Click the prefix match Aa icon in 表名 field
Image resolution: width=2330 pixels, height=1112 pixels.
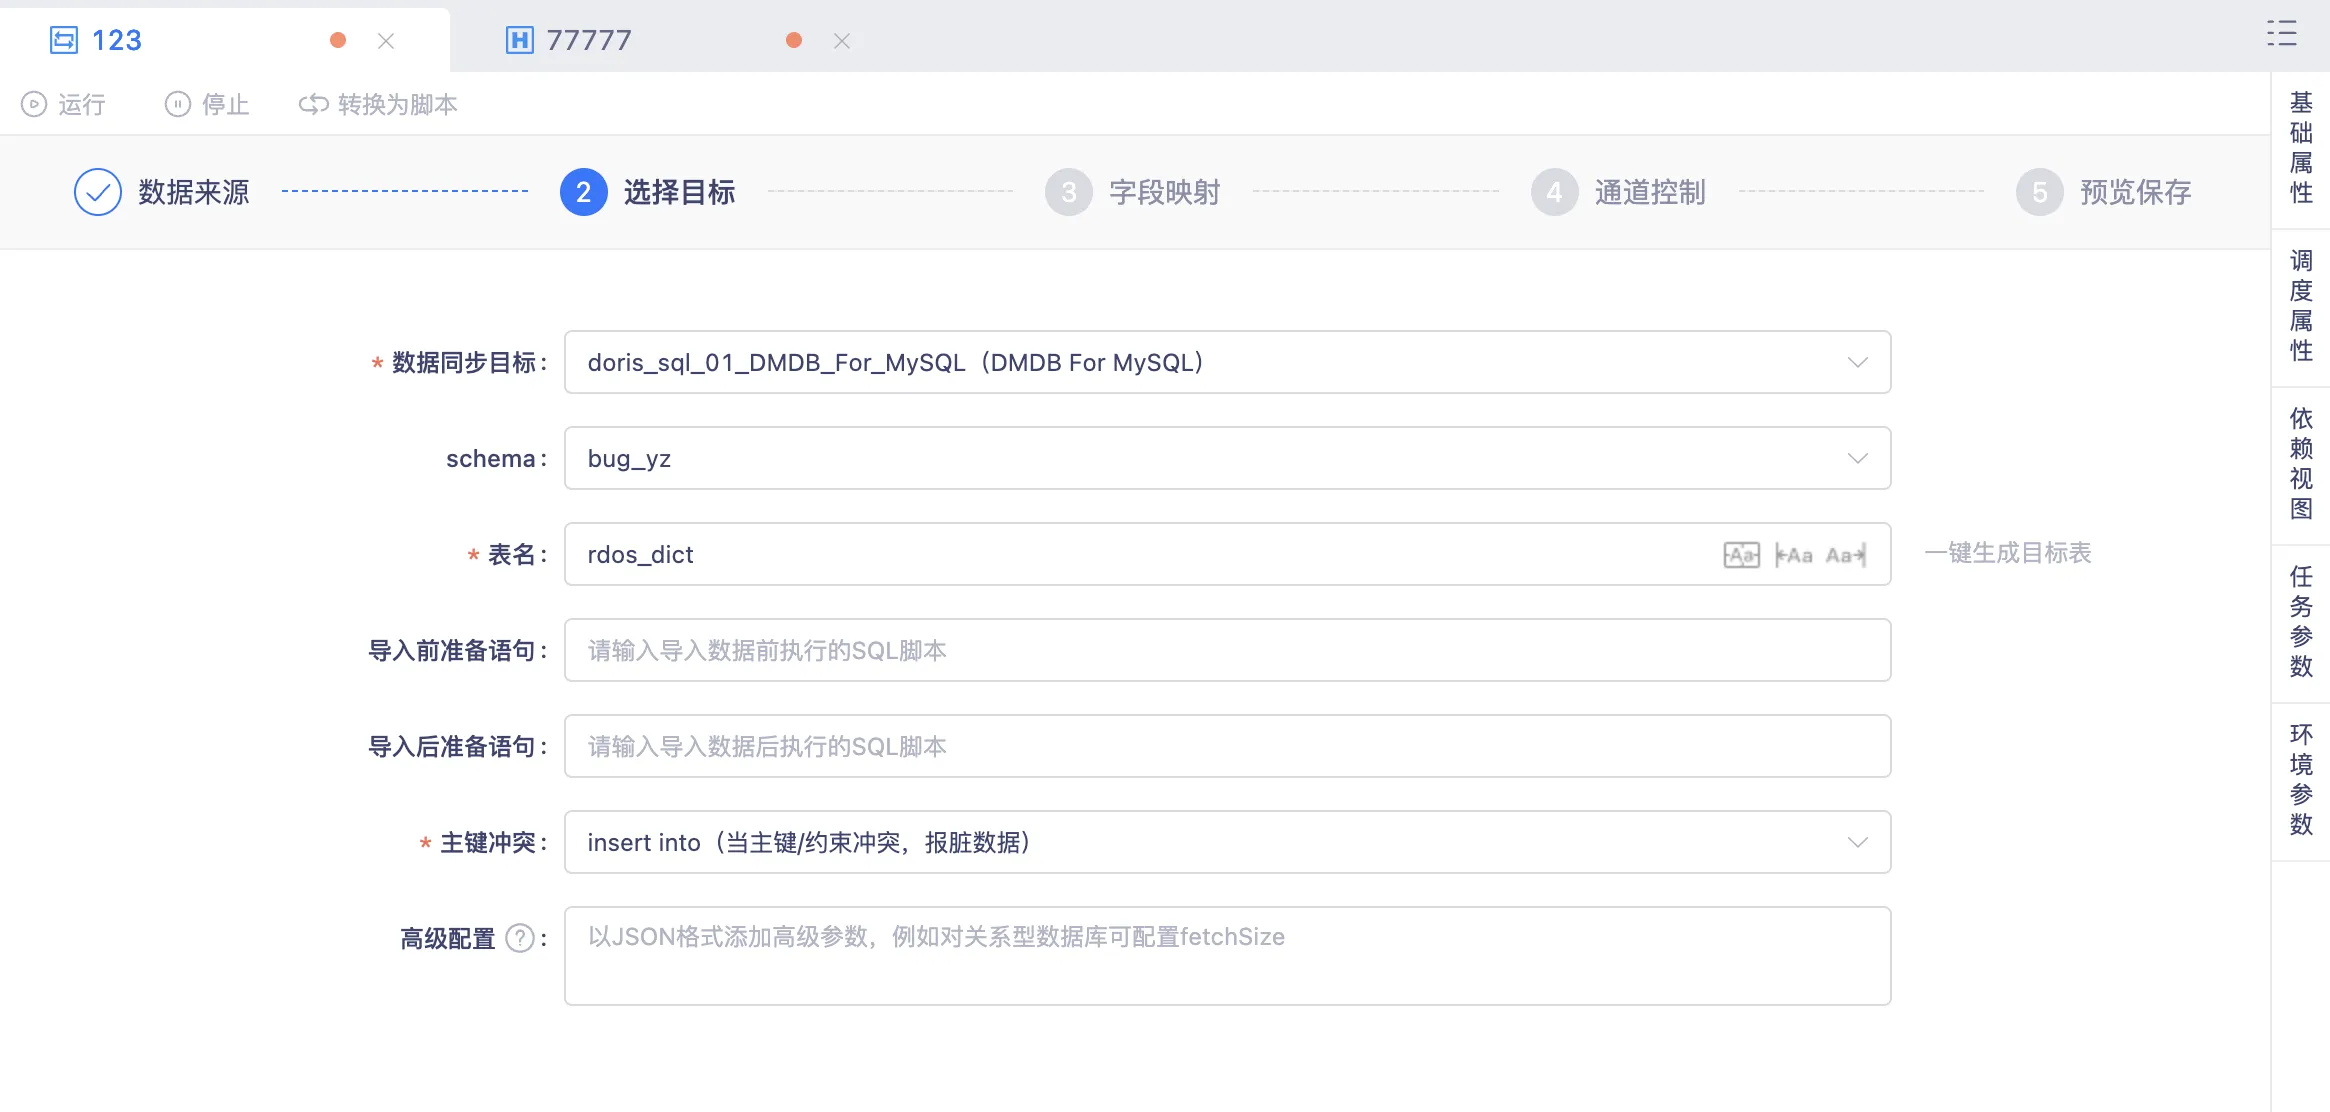click(x=1794, y=555)
